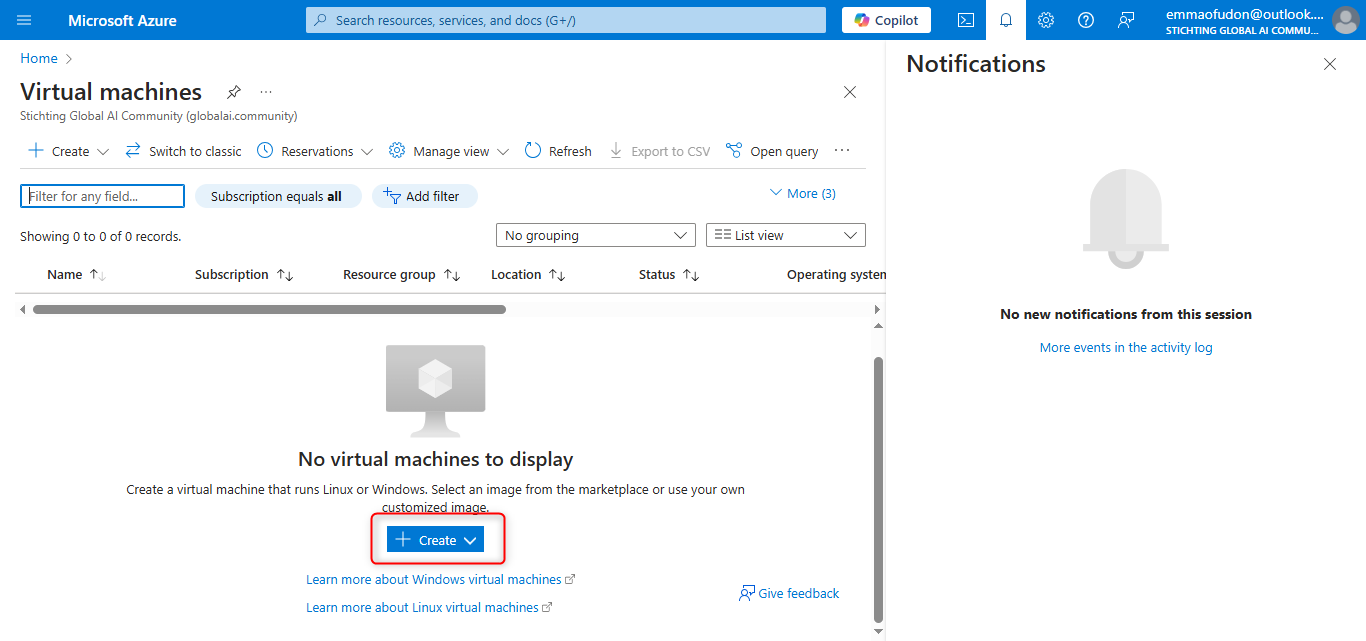Open More events in the activity log
This screenshot has height=641, width=1366.
pyautogui.click(x=1126, y=348)
